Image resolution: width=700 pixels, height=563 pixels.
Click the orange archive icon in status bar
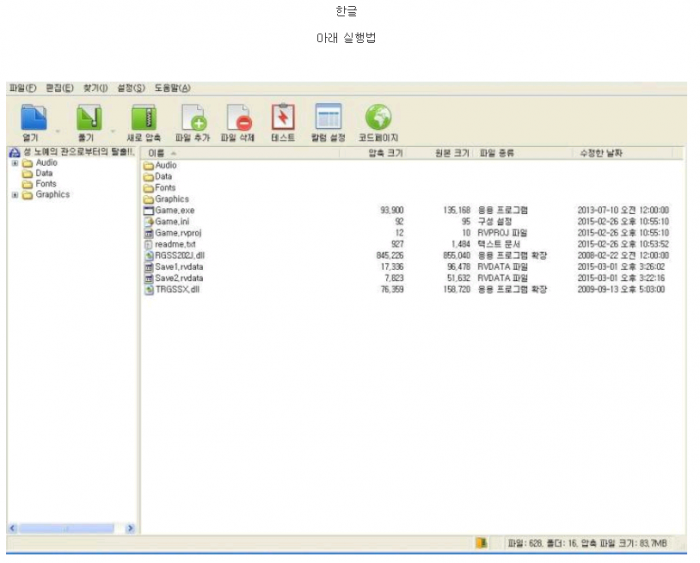(481, 543)
